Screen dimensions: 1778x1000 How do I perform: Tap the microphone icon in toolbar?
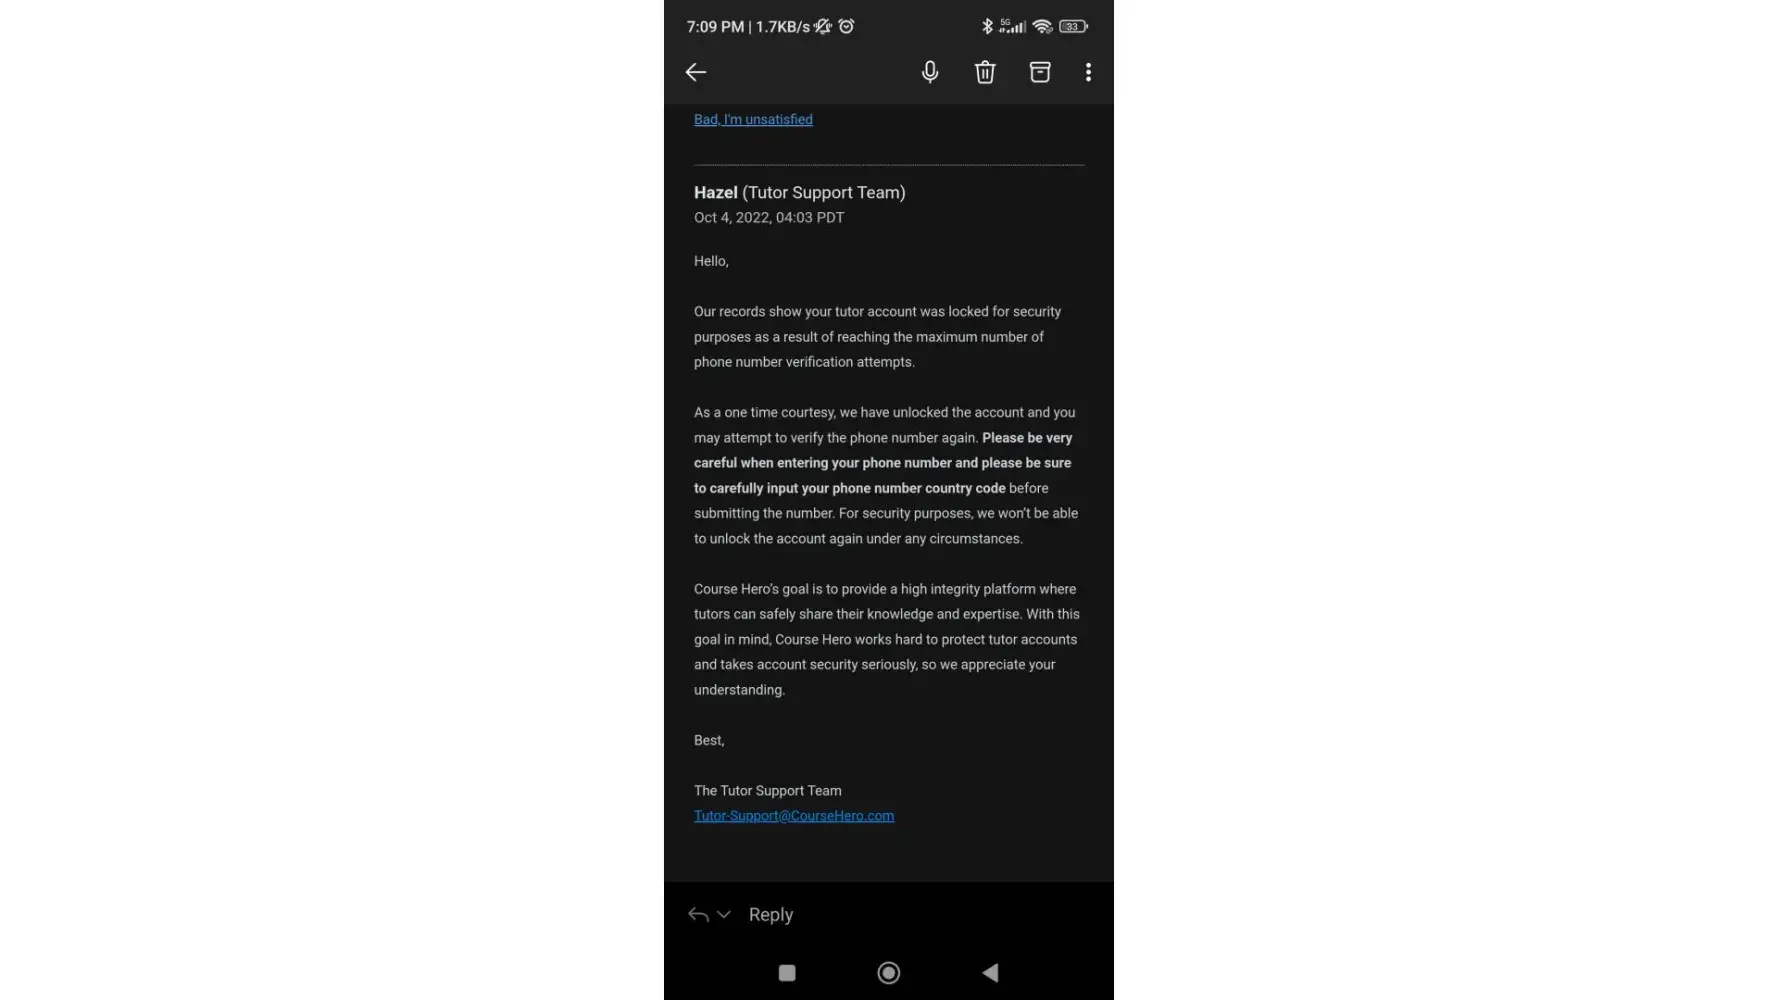pyautogui.click(x=930, y=72)
